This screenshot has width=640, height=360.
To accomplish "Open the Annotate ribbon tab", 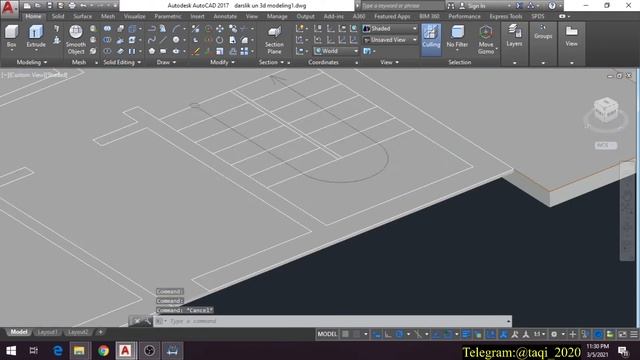I will tap(225, 16).
